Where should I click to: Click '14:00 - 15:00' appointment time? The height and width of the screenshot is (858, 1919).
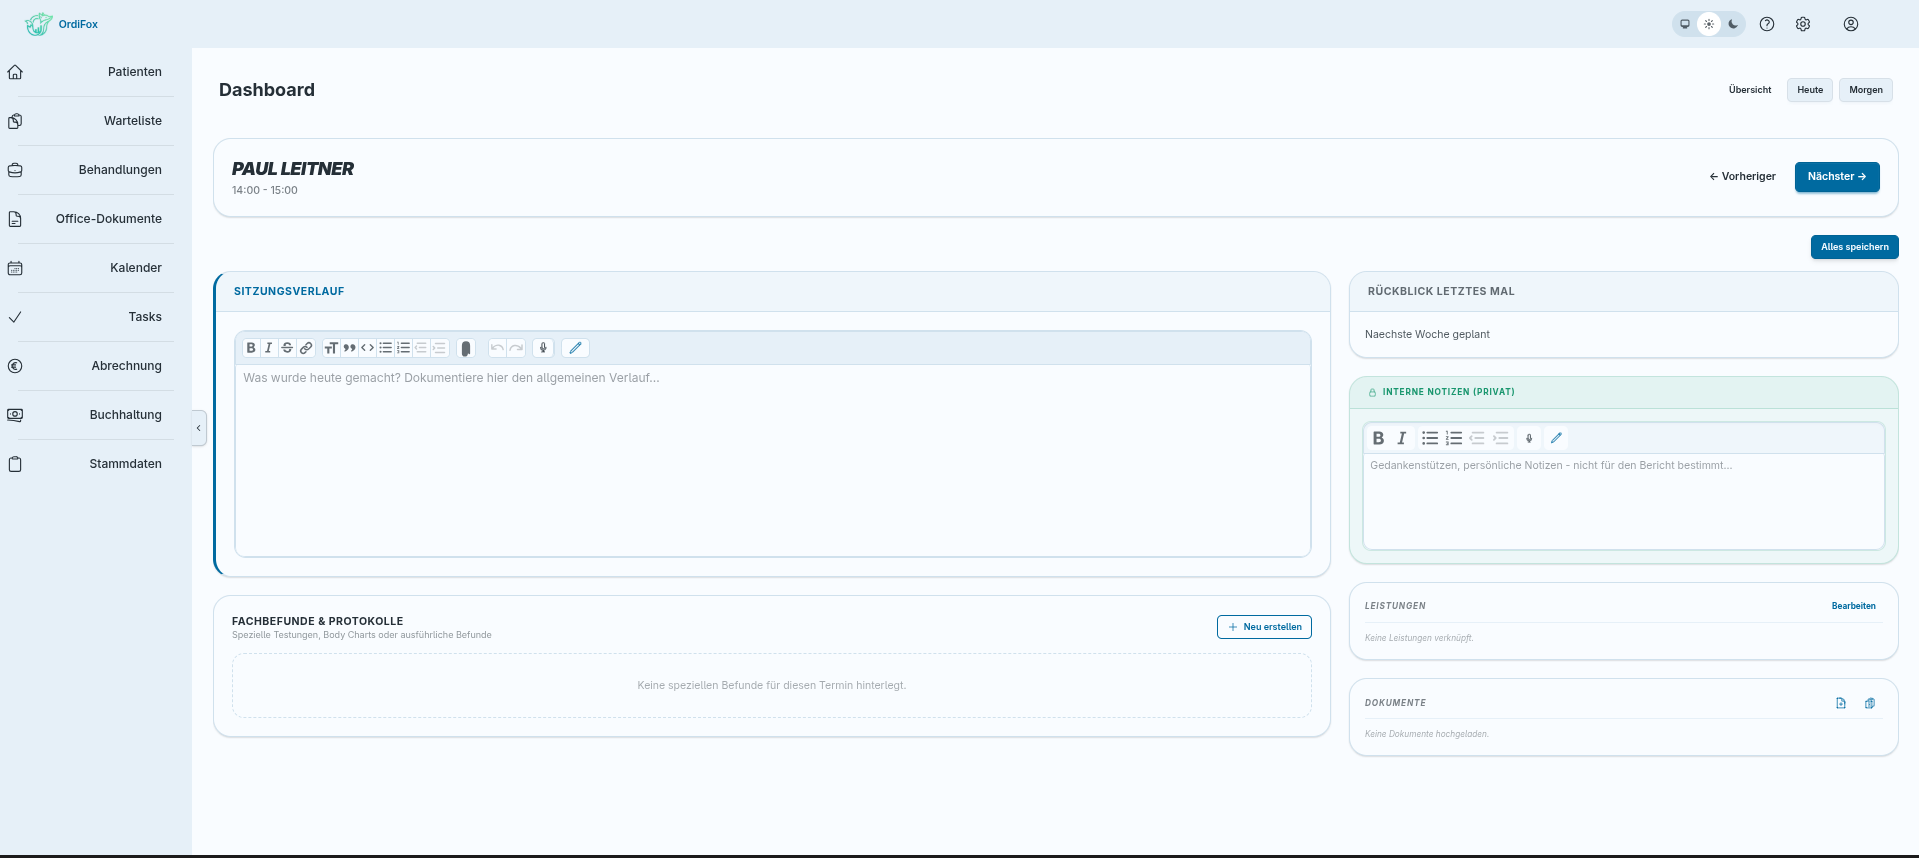pyautogui.click(x=265, y=190)
